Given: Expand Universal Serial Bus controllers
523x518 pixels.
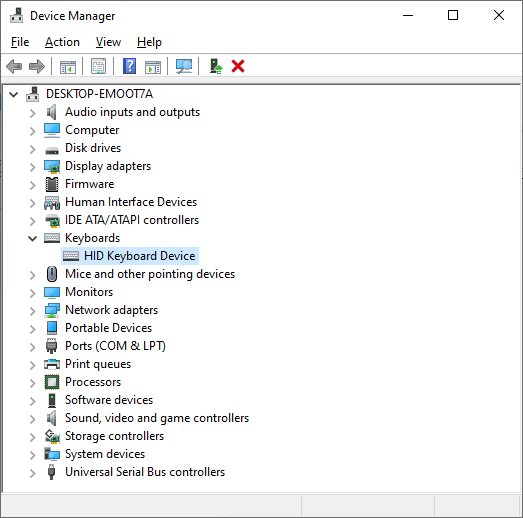Looking at the screenshot, I should pos(32,473).
